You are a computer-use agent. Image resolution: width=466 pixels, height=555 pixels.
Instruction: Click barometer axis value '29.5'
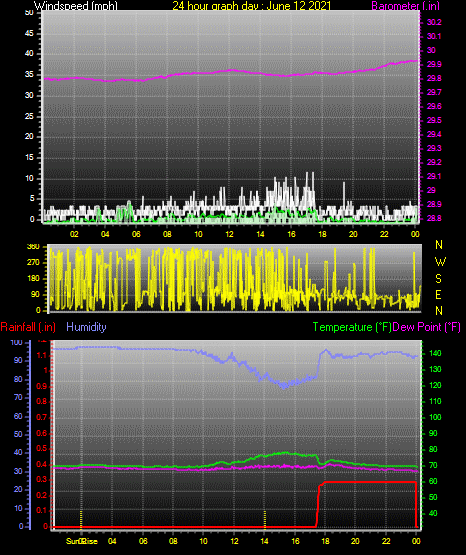(x=434, y=120)
